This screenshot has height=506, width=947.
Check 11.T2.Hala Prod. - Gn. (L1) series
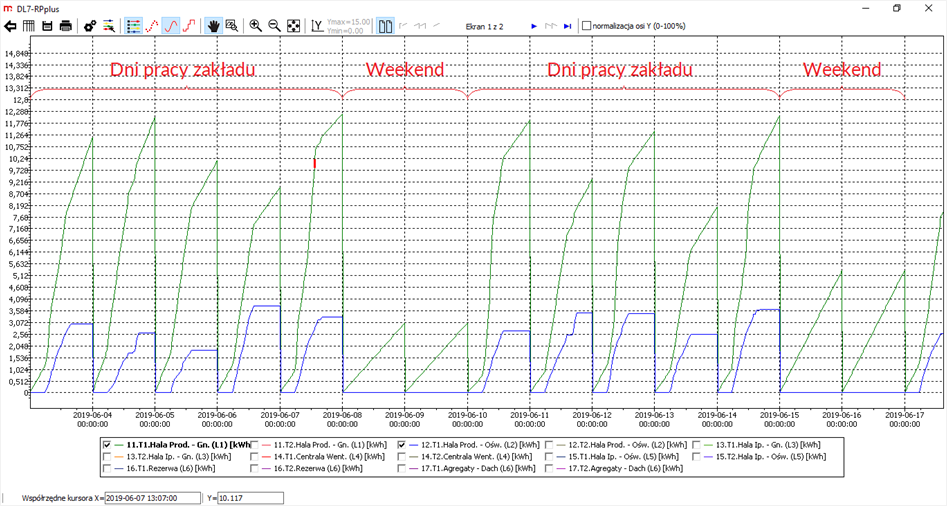click(255, 445)
